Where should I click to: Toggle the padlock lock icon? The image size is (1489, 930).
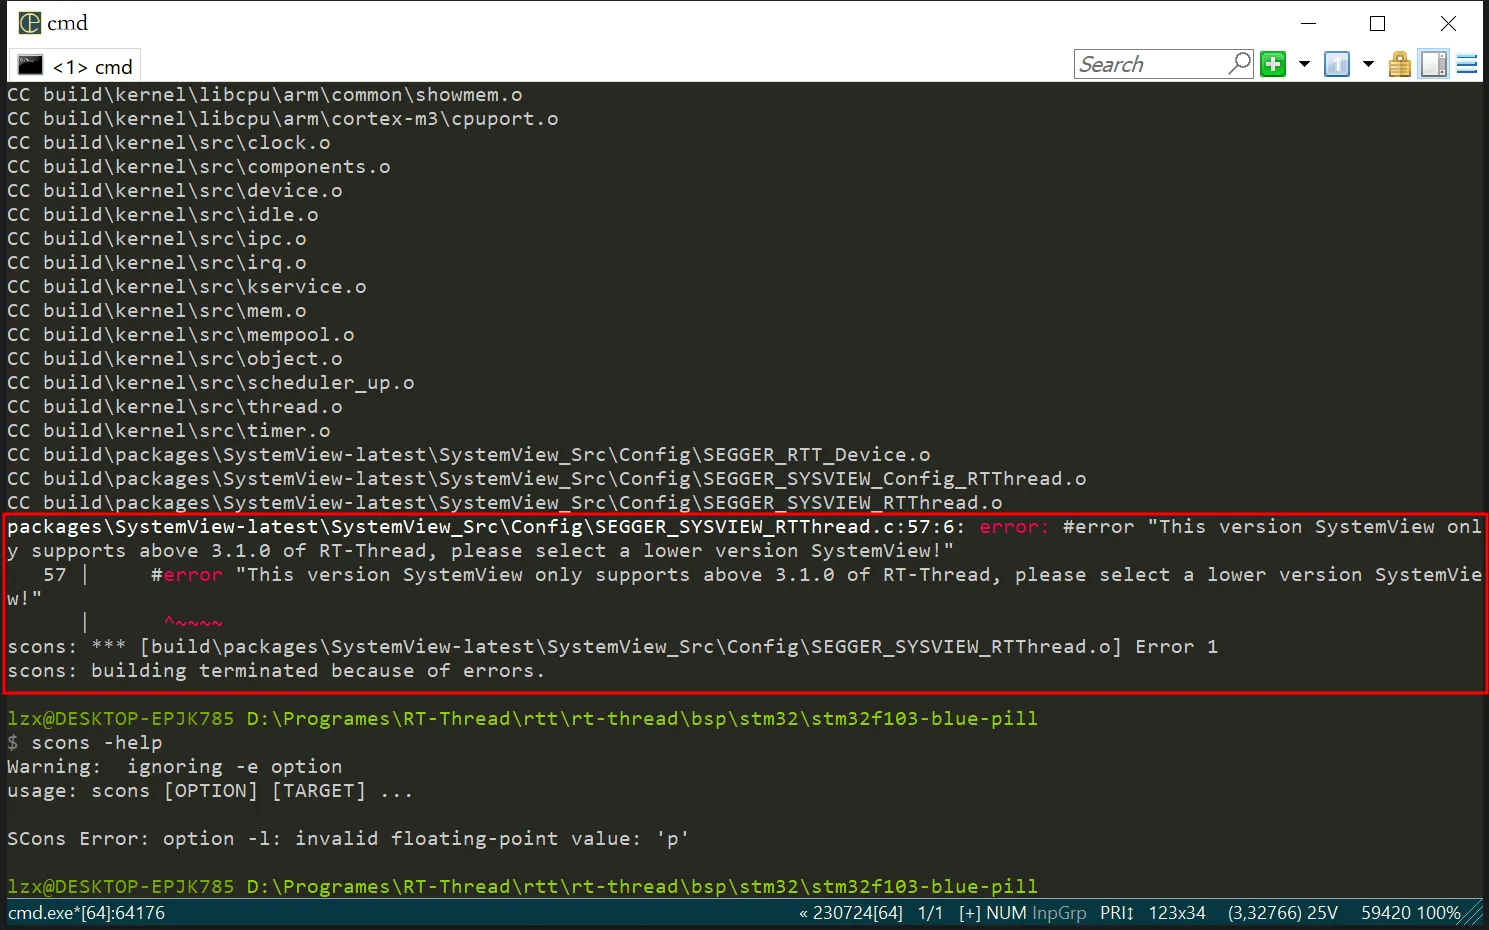coord(1400,65)
